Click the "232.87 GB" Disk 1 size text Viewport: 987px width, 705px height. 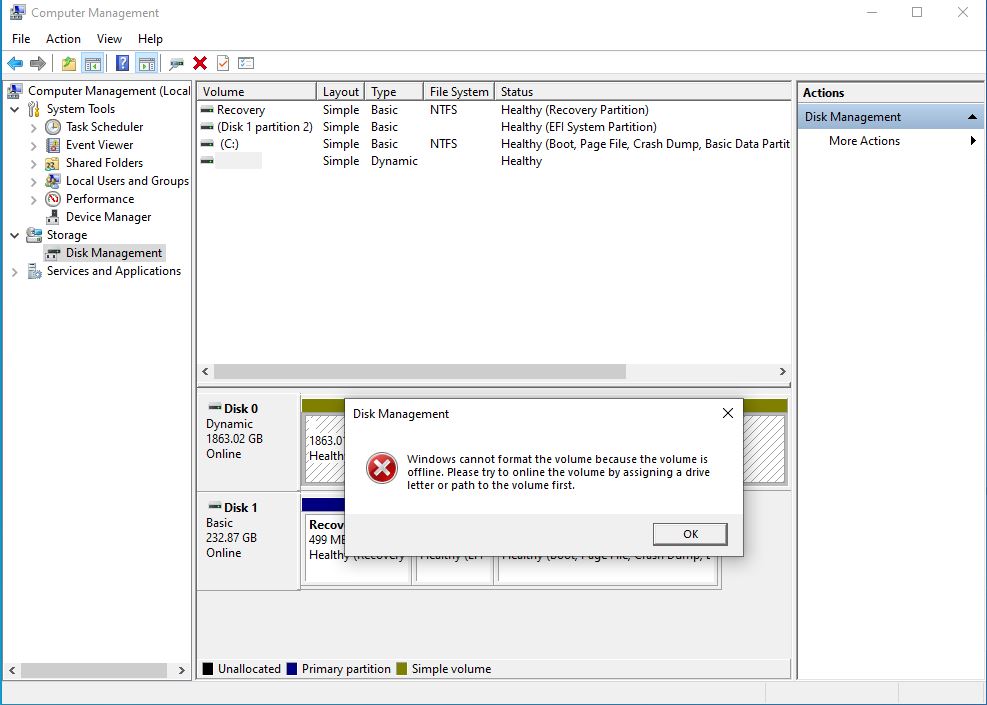[x=231, y=538]
